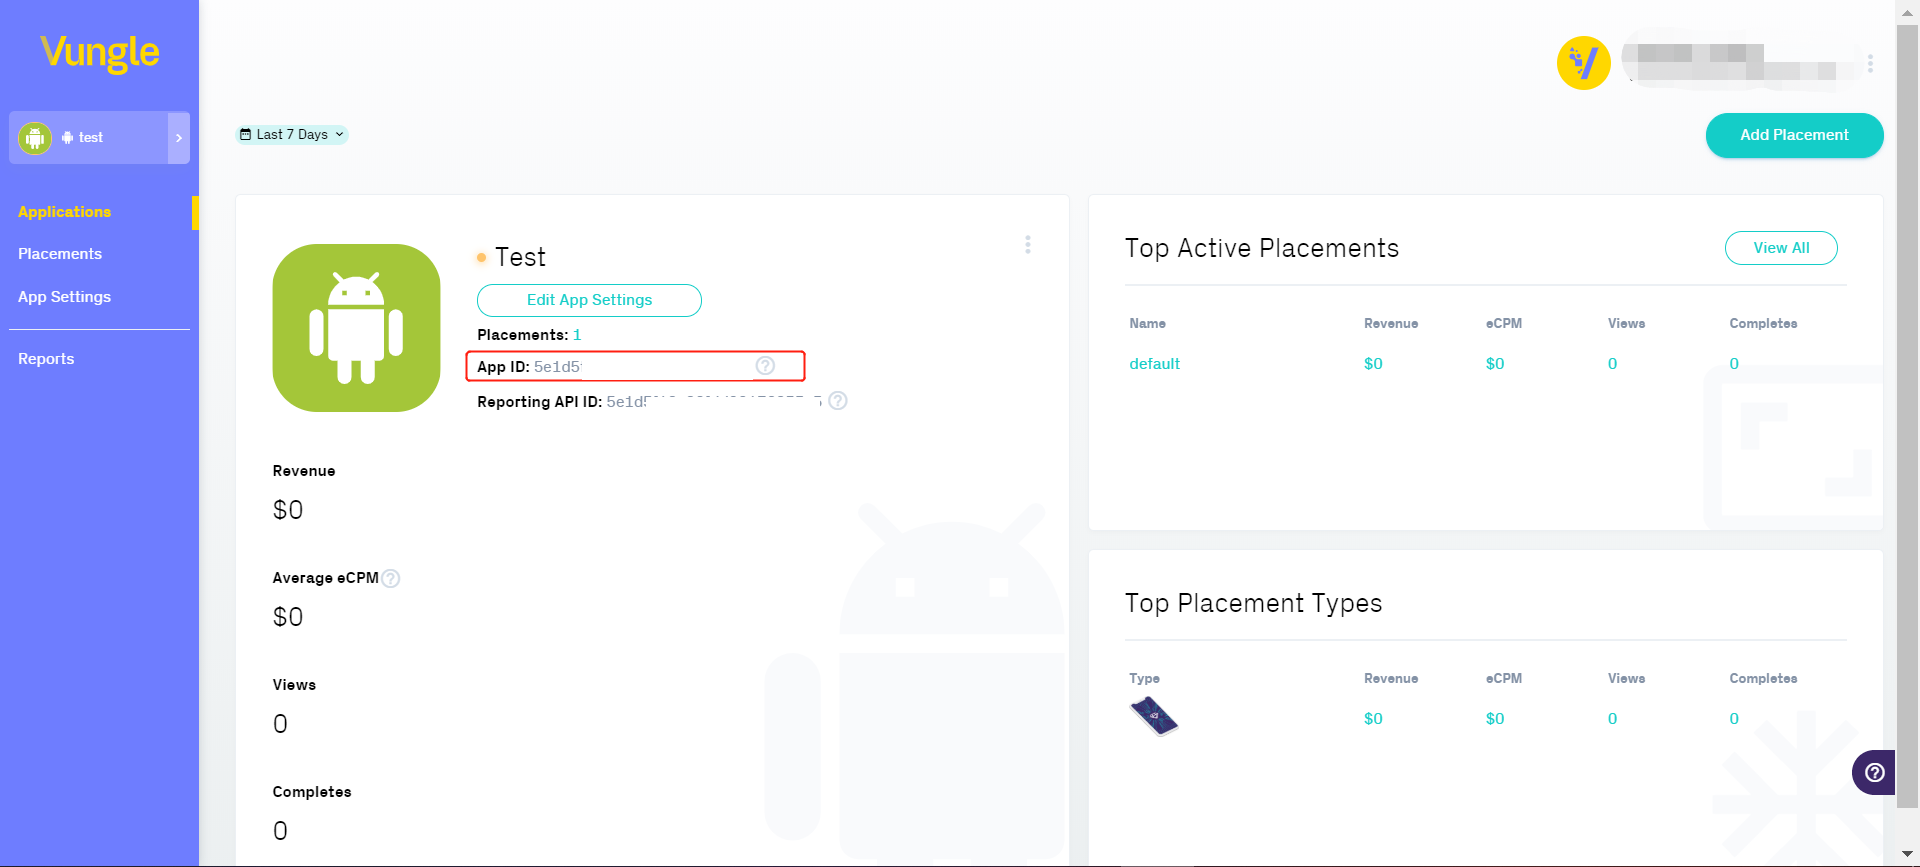
Task: Open the account options menu beside the username
Action: click(1872, 63)
